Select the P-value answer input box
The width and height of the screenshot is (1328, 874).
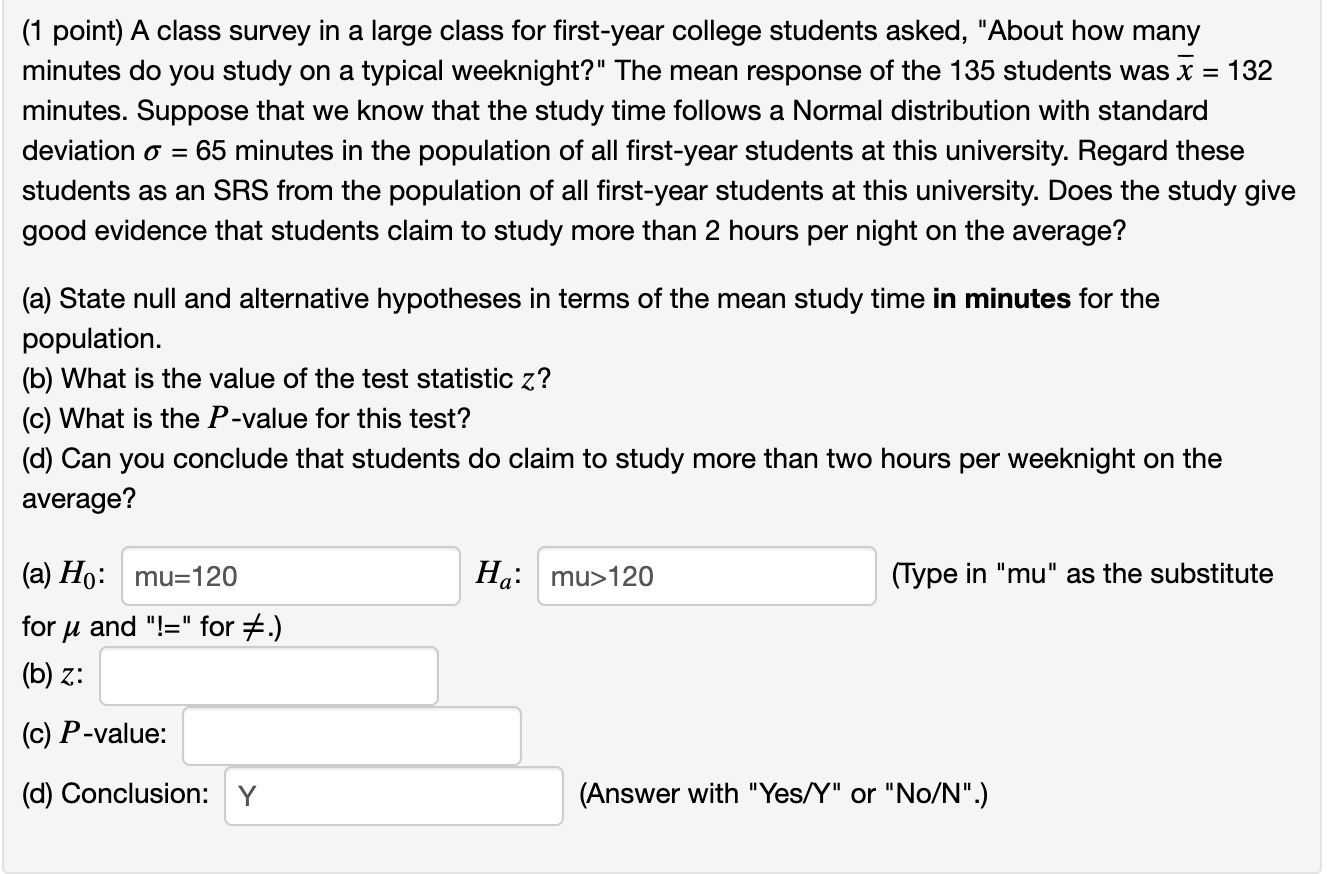click(x=351, y=736)
